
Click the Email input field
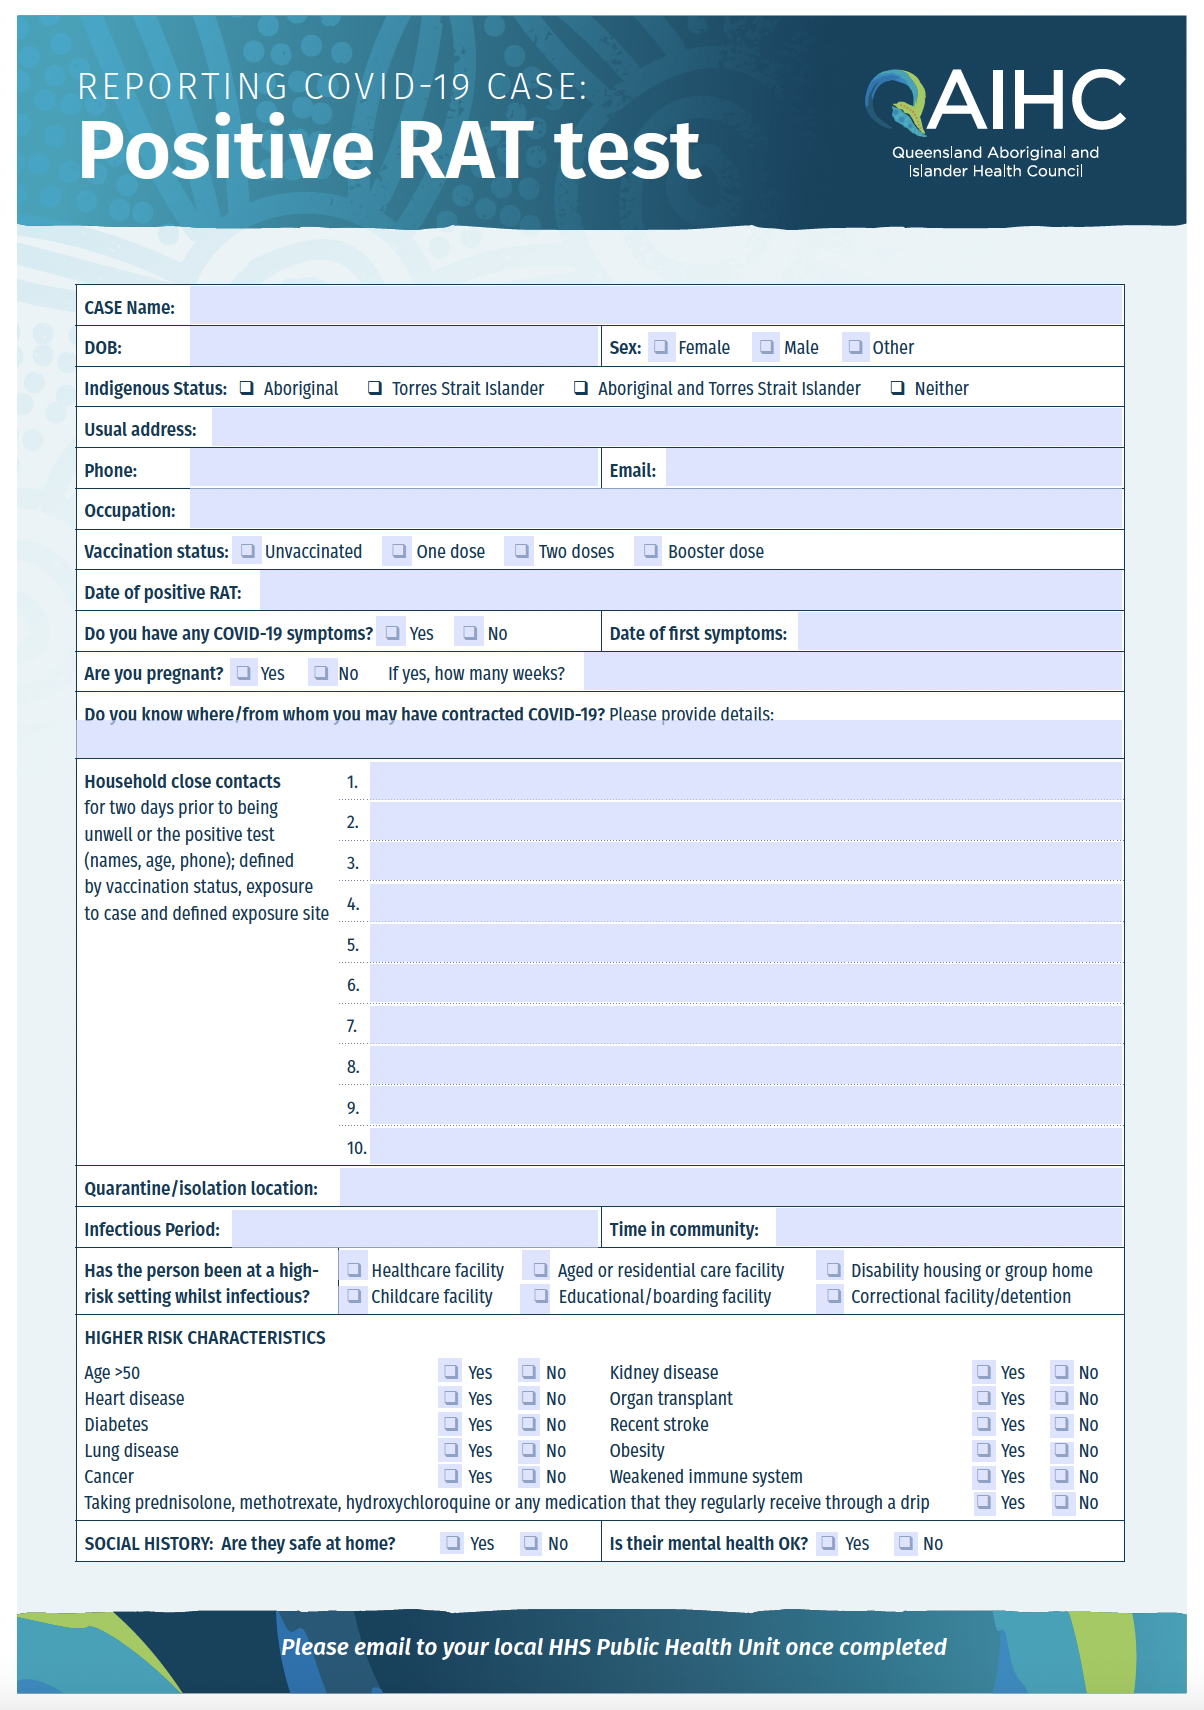click(x=894, y=468)
